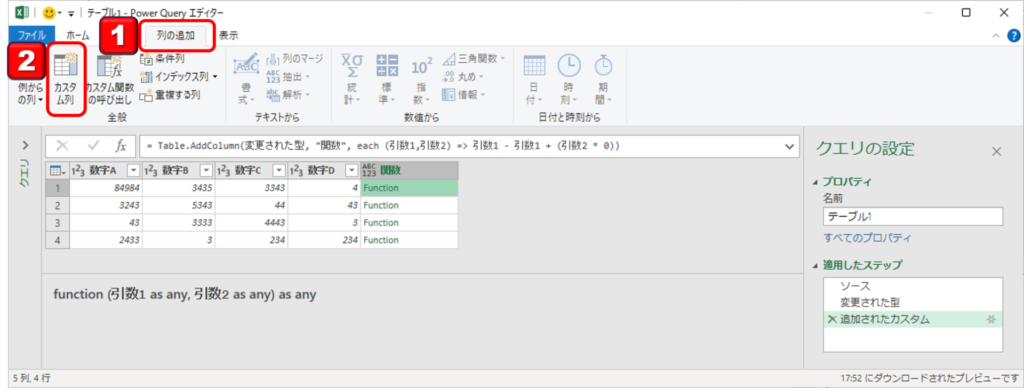Select cell with value 5343
1024x388 pixels.
[179, 205]
